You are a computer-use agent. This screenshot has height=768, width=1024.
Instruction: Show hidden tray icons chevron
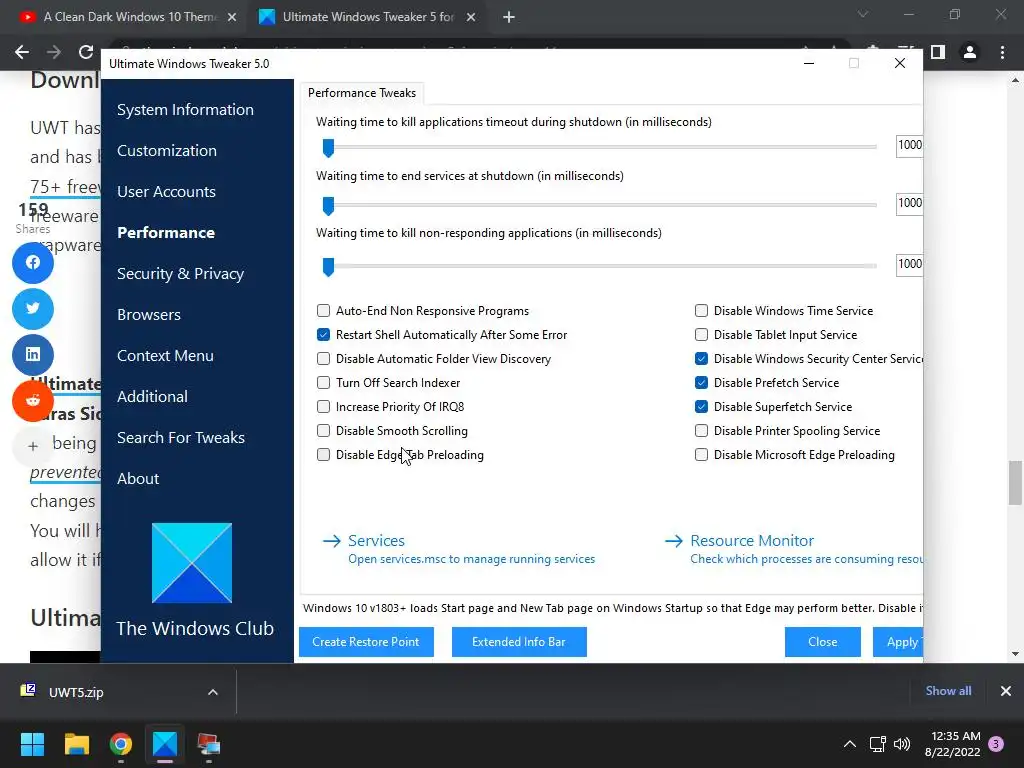tap(850, 744)
